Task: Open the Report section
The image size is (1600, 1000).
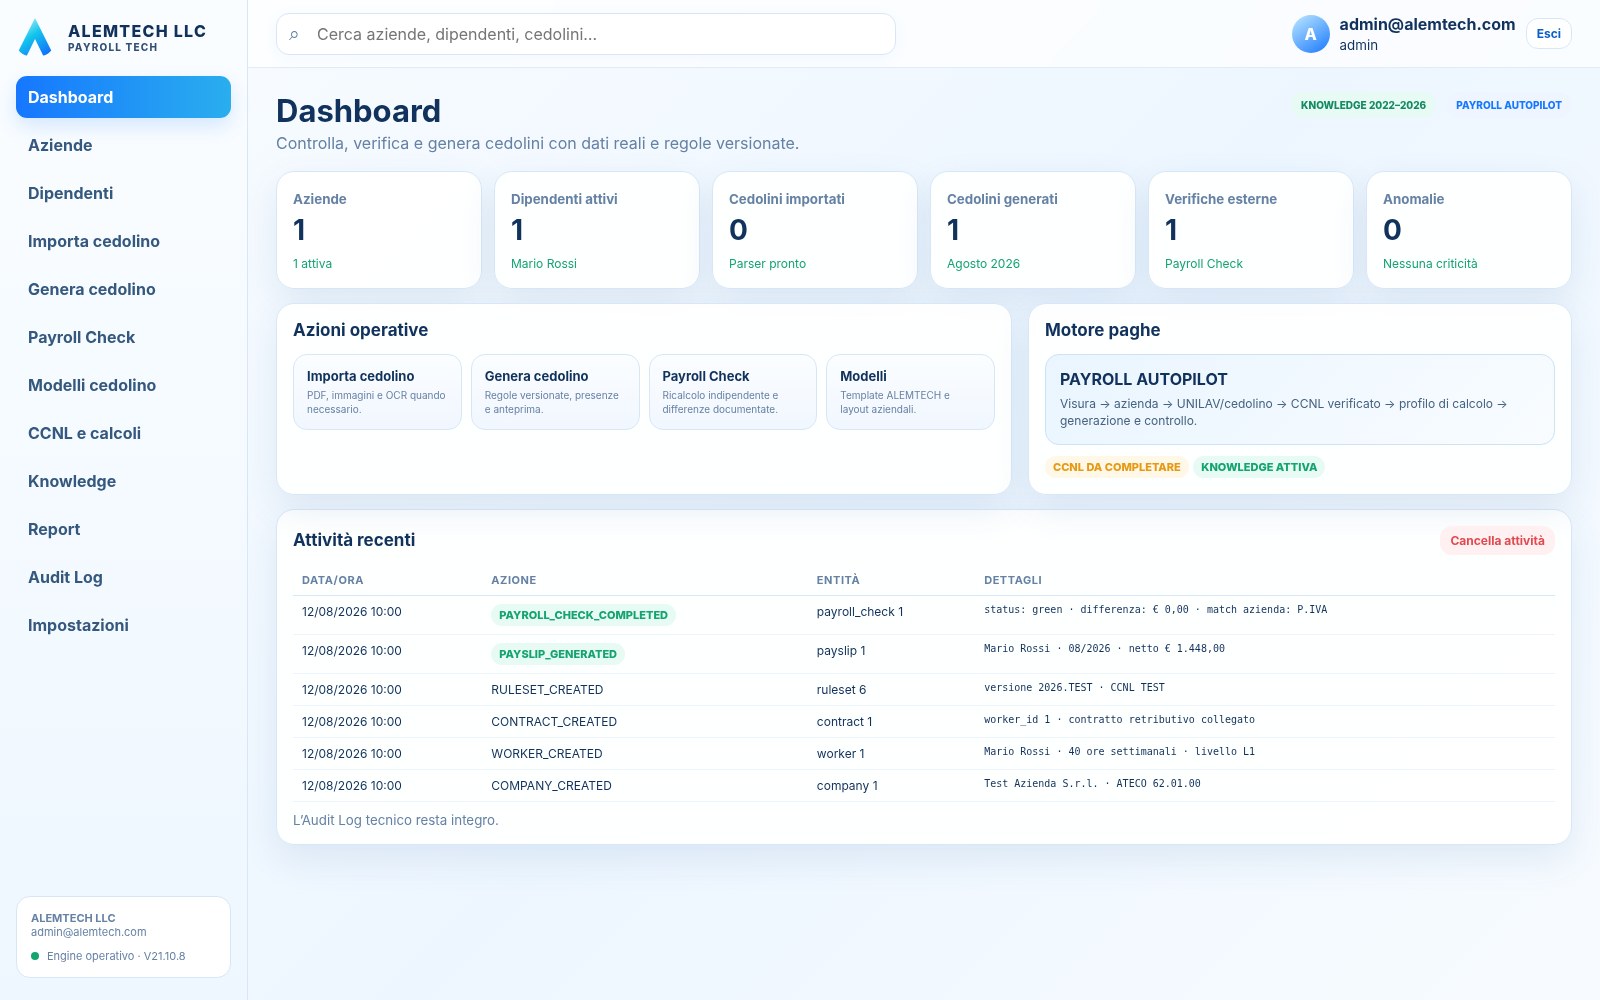Action: (x=123, y=529)
